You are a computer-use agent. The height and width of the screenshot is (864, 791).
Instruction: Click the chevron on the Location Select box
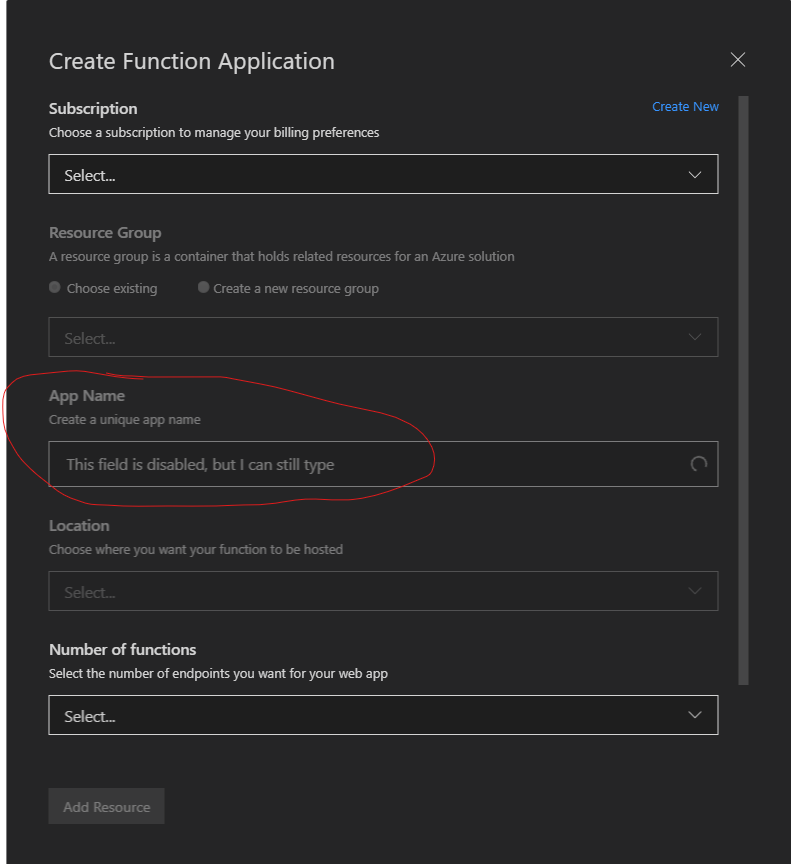click(695, 591)
